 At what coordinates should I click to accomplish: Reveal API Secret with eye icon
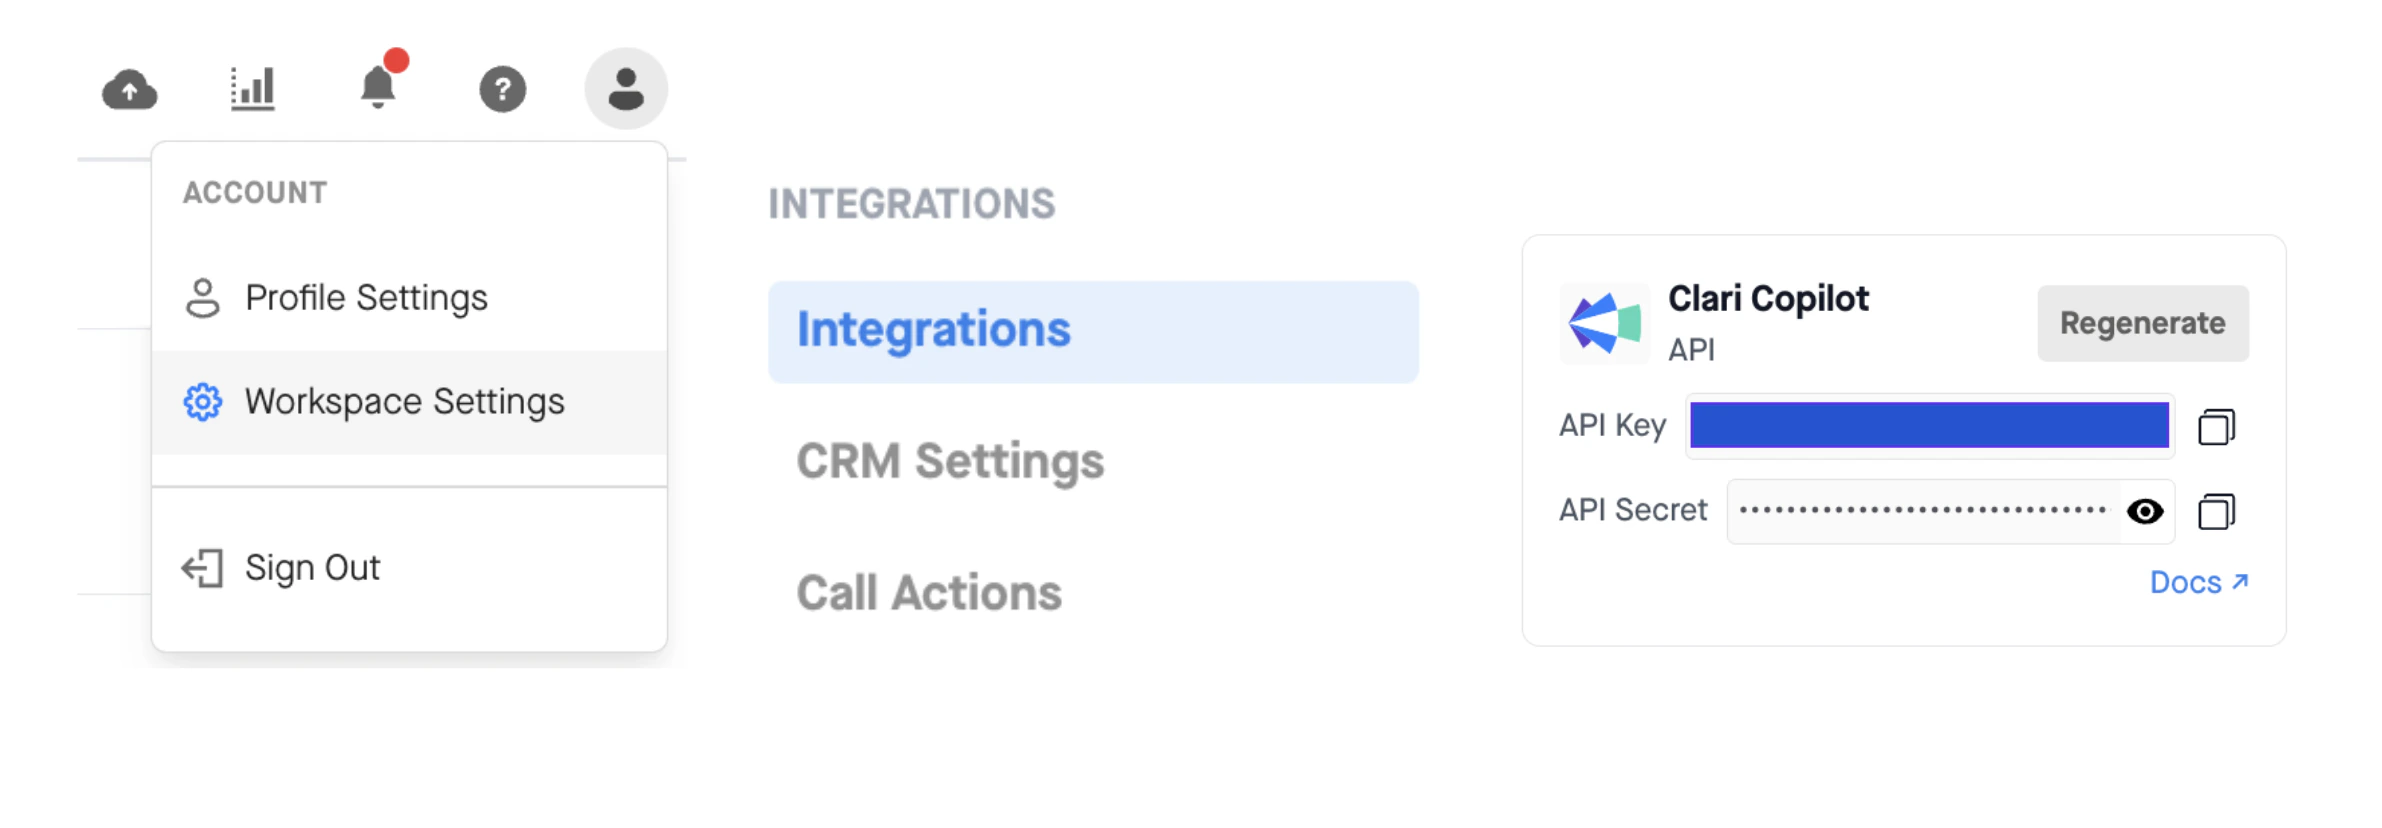(2145, 512)
